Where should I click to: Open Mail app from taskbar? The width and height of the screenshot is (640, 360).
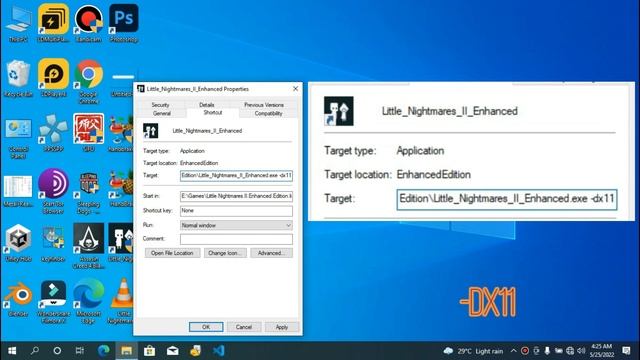(173, 351)
